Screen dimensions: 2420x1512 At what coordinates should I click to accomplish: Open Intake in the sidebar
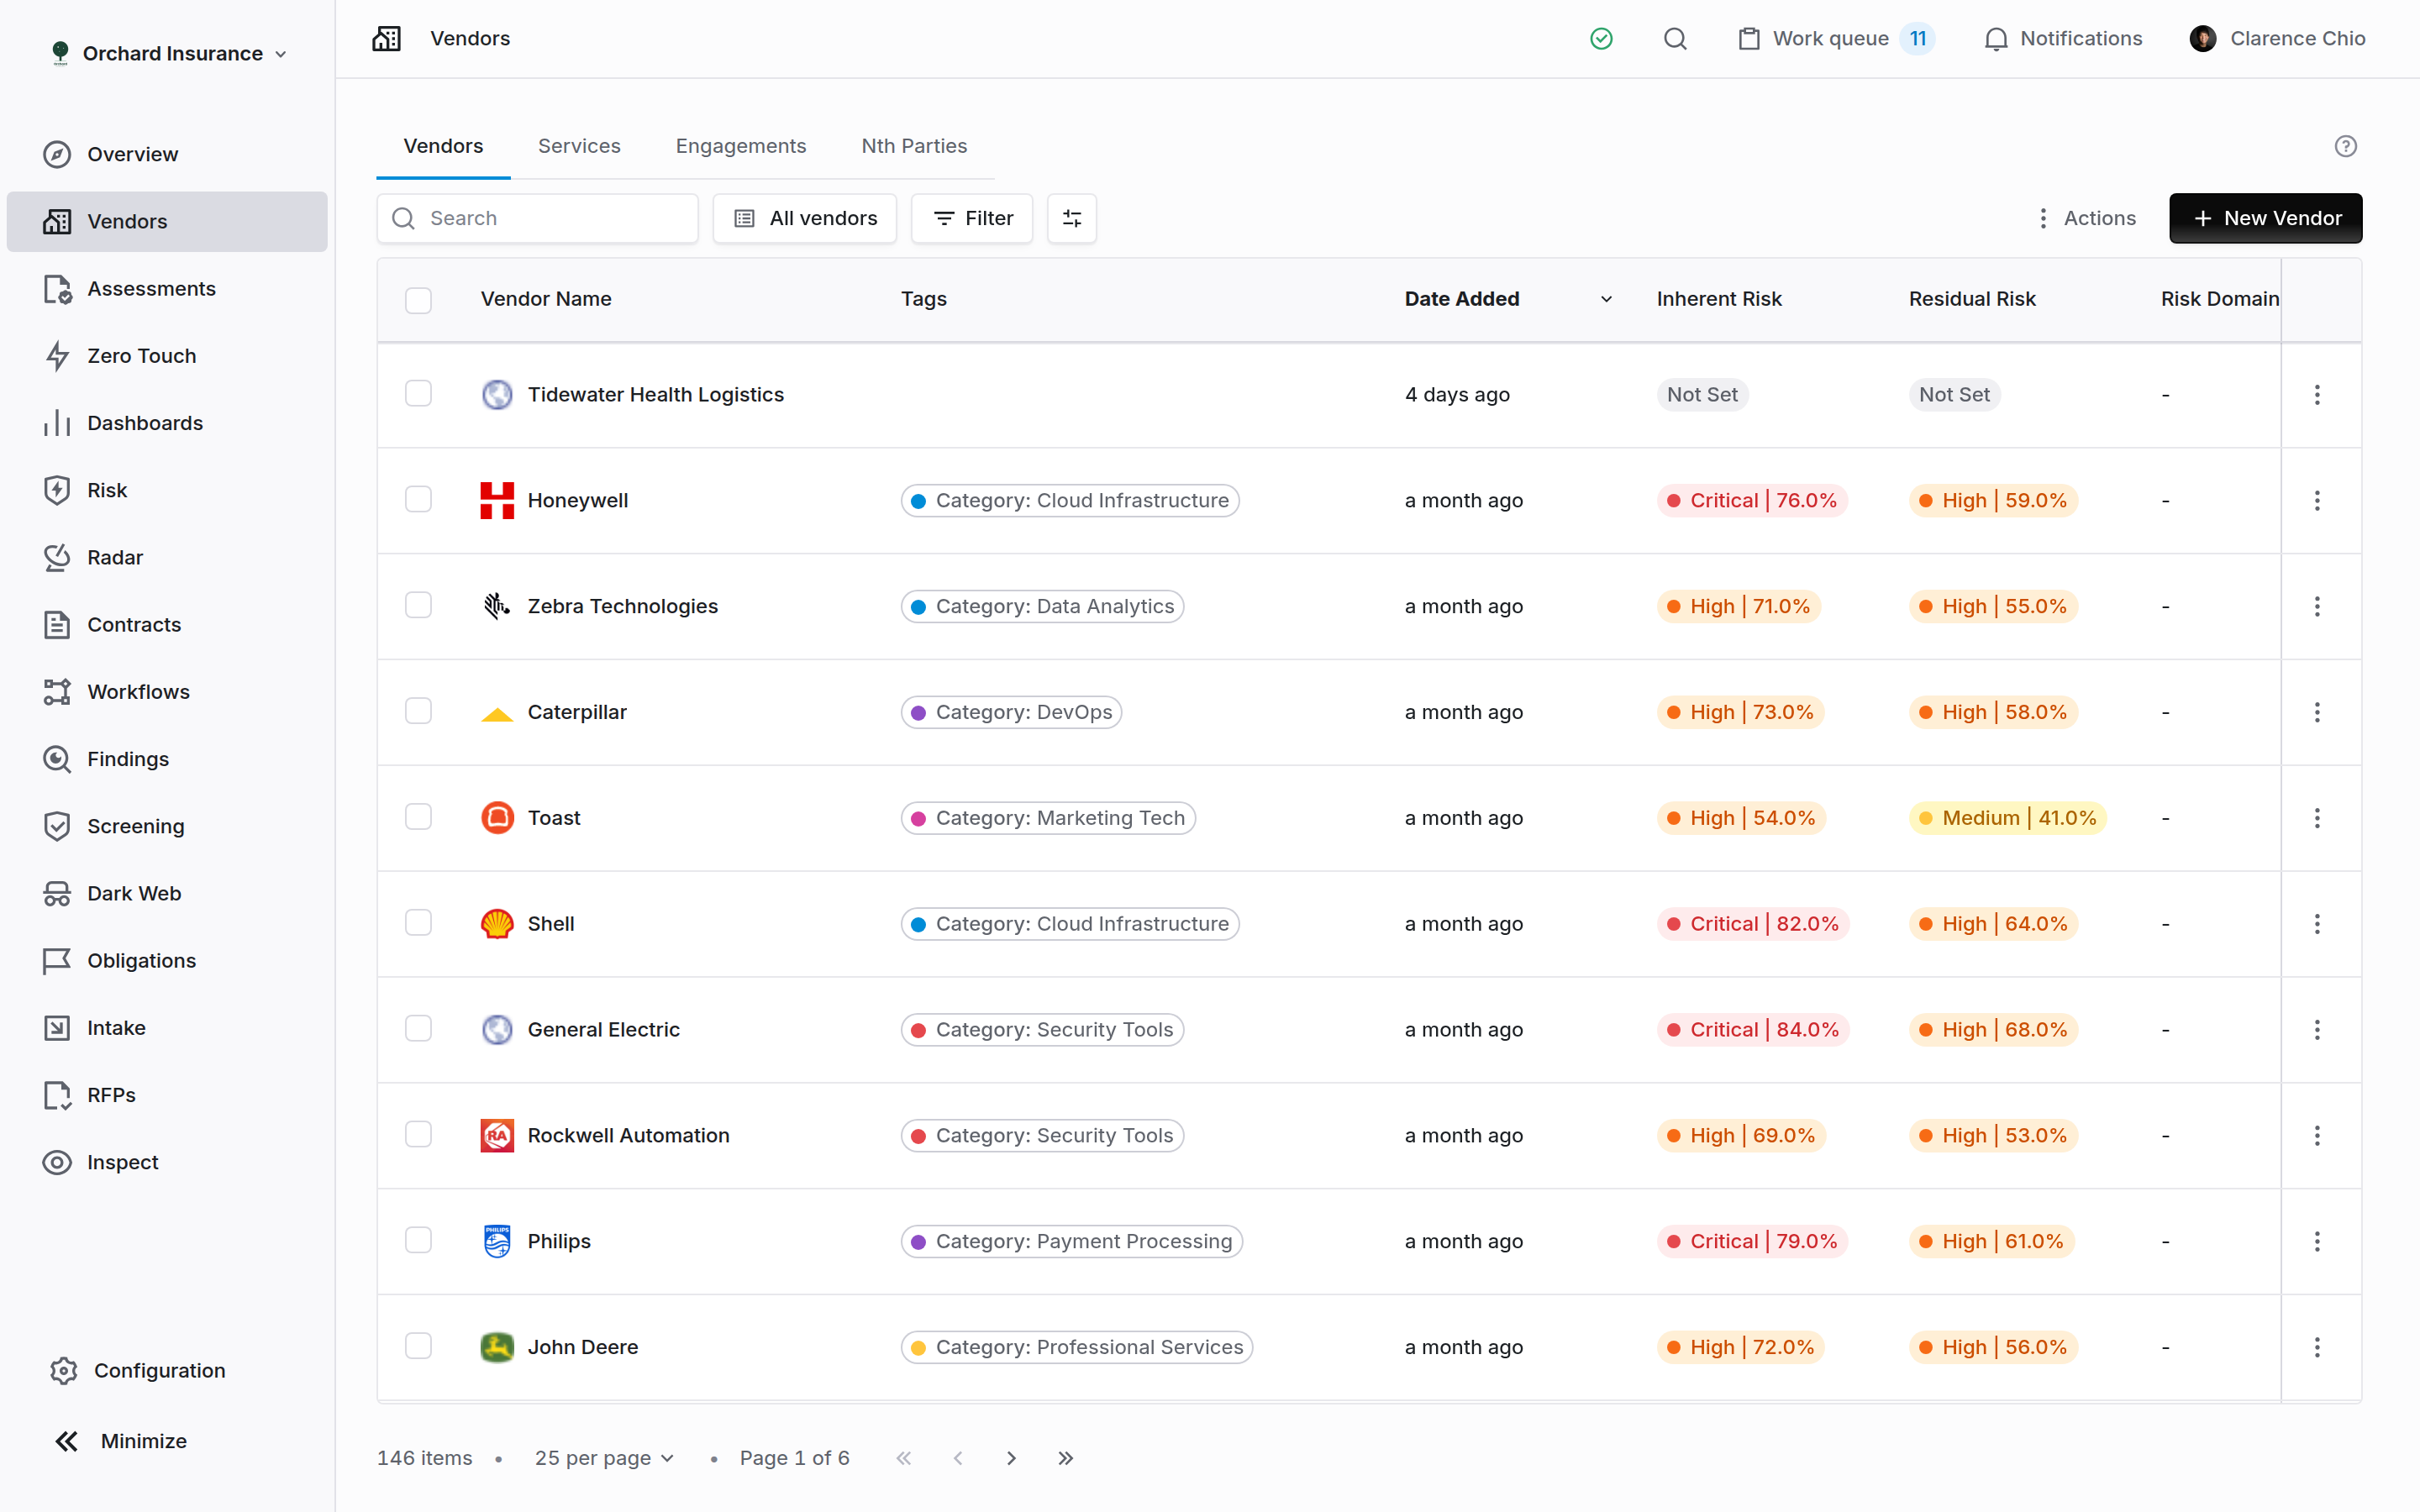[167, 1028]
